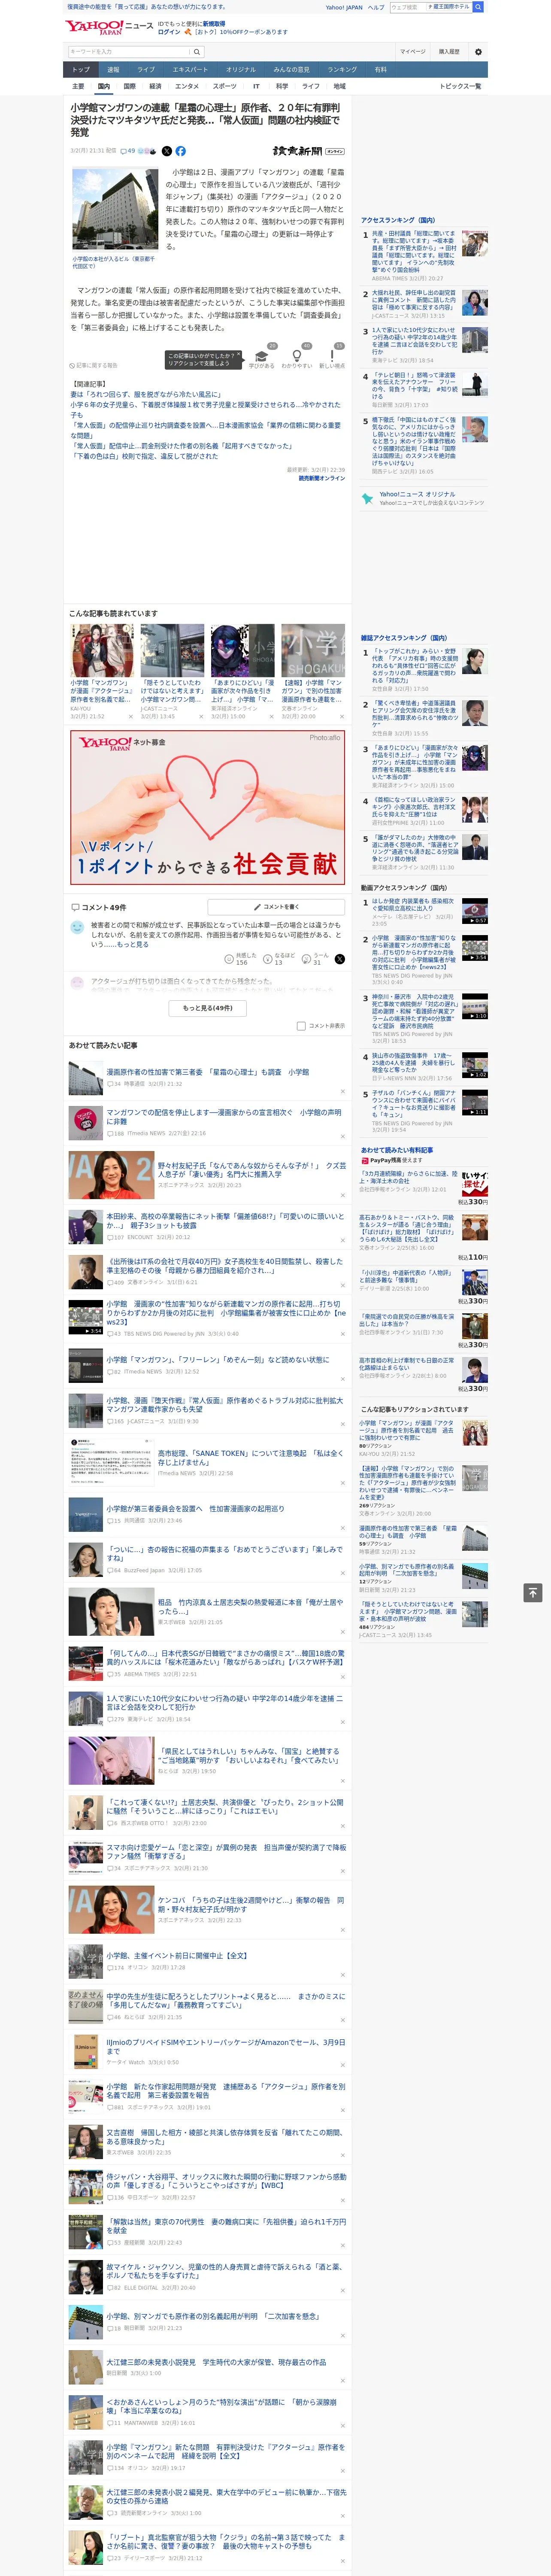
Task: Open related link starting 「下着の色は白」校則で指定
Action: tap(144, 456)
